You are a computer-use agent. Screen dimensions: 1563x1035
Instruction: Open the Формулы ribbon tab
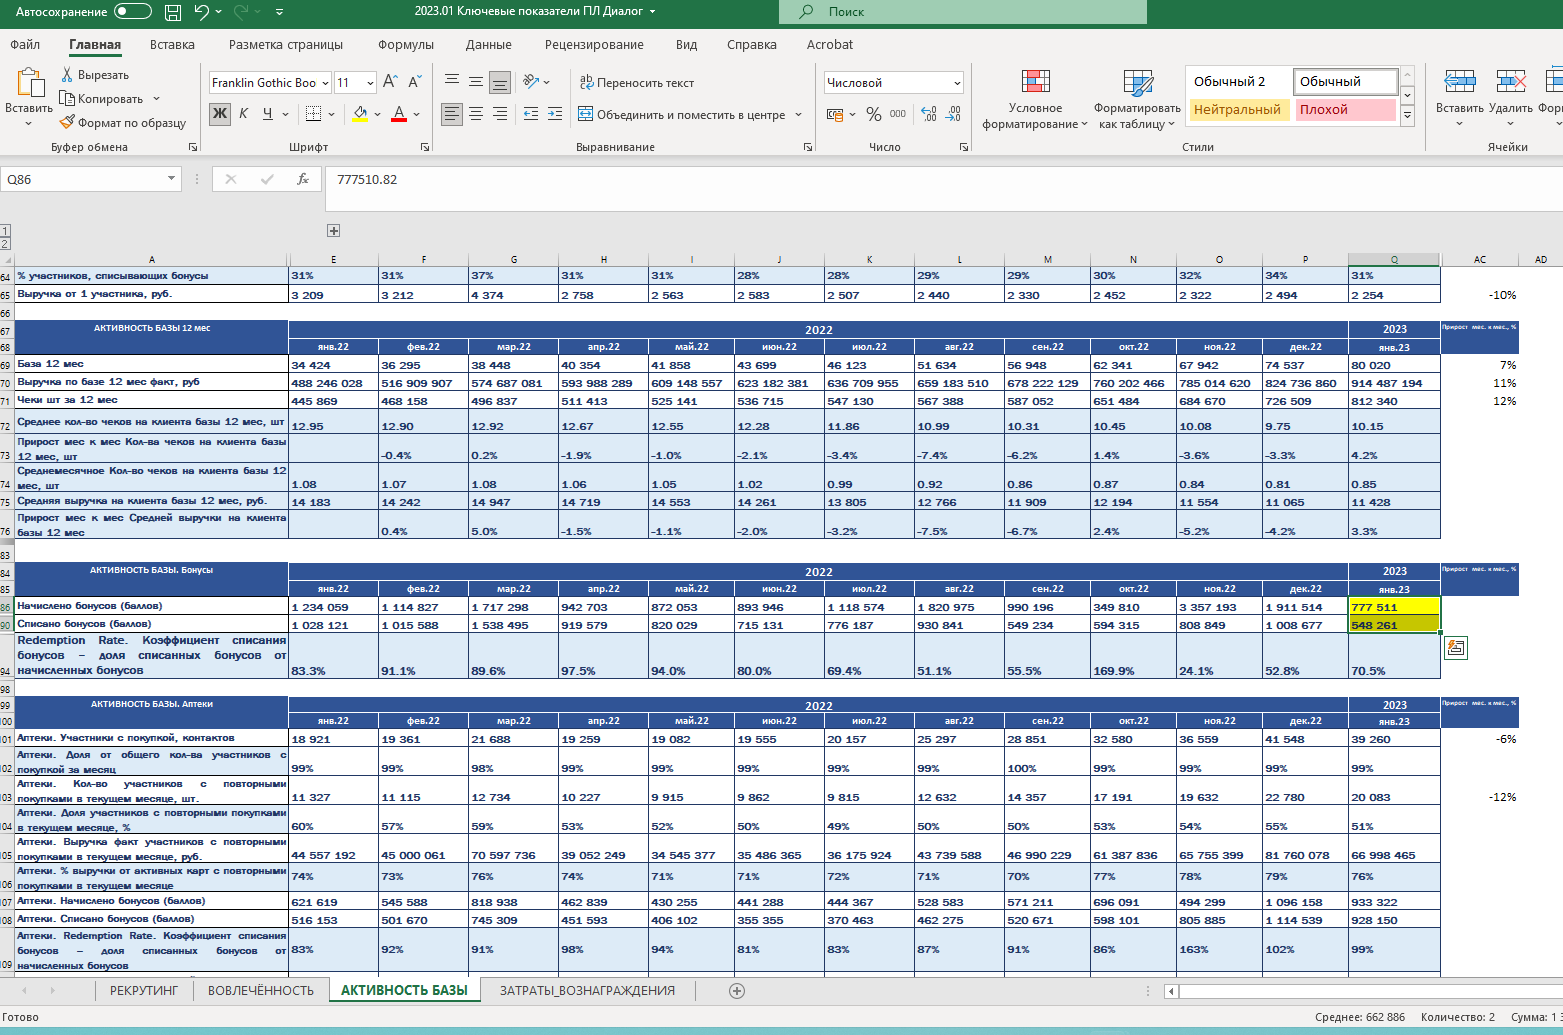[x=405, y=45]
